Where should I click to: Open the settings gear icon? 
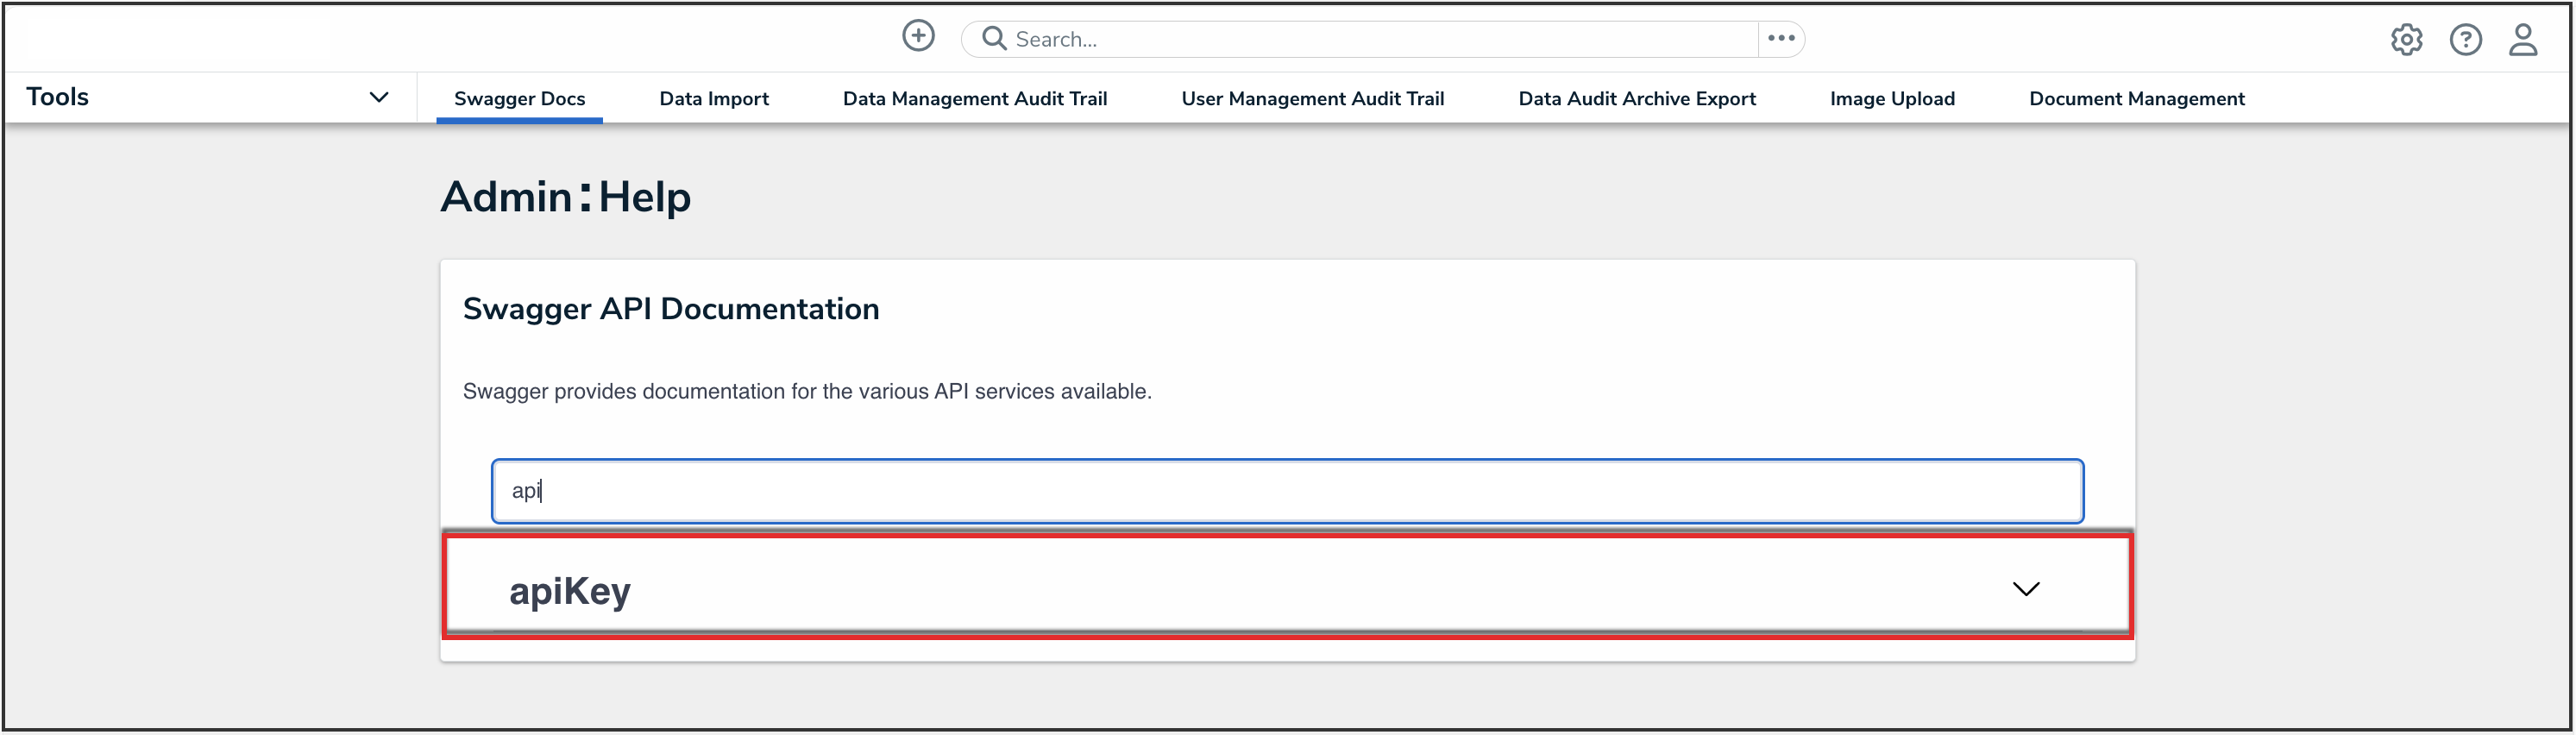2405,39
